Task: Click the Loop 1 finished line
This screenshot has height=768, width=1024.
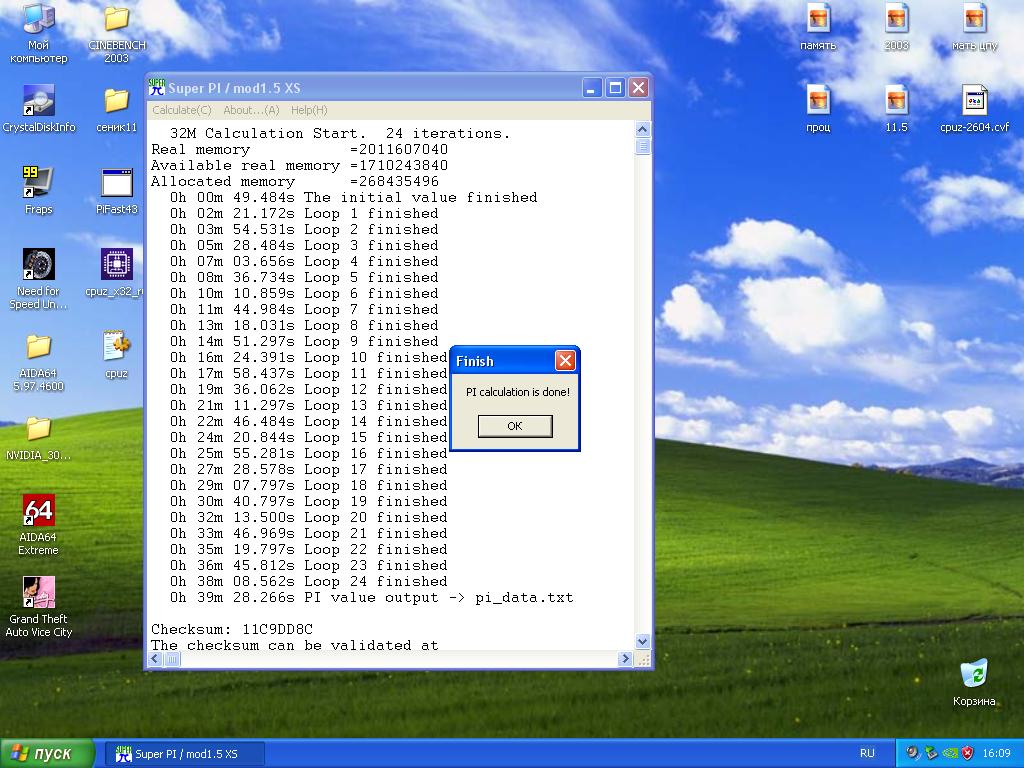Action: pos(304,214)
